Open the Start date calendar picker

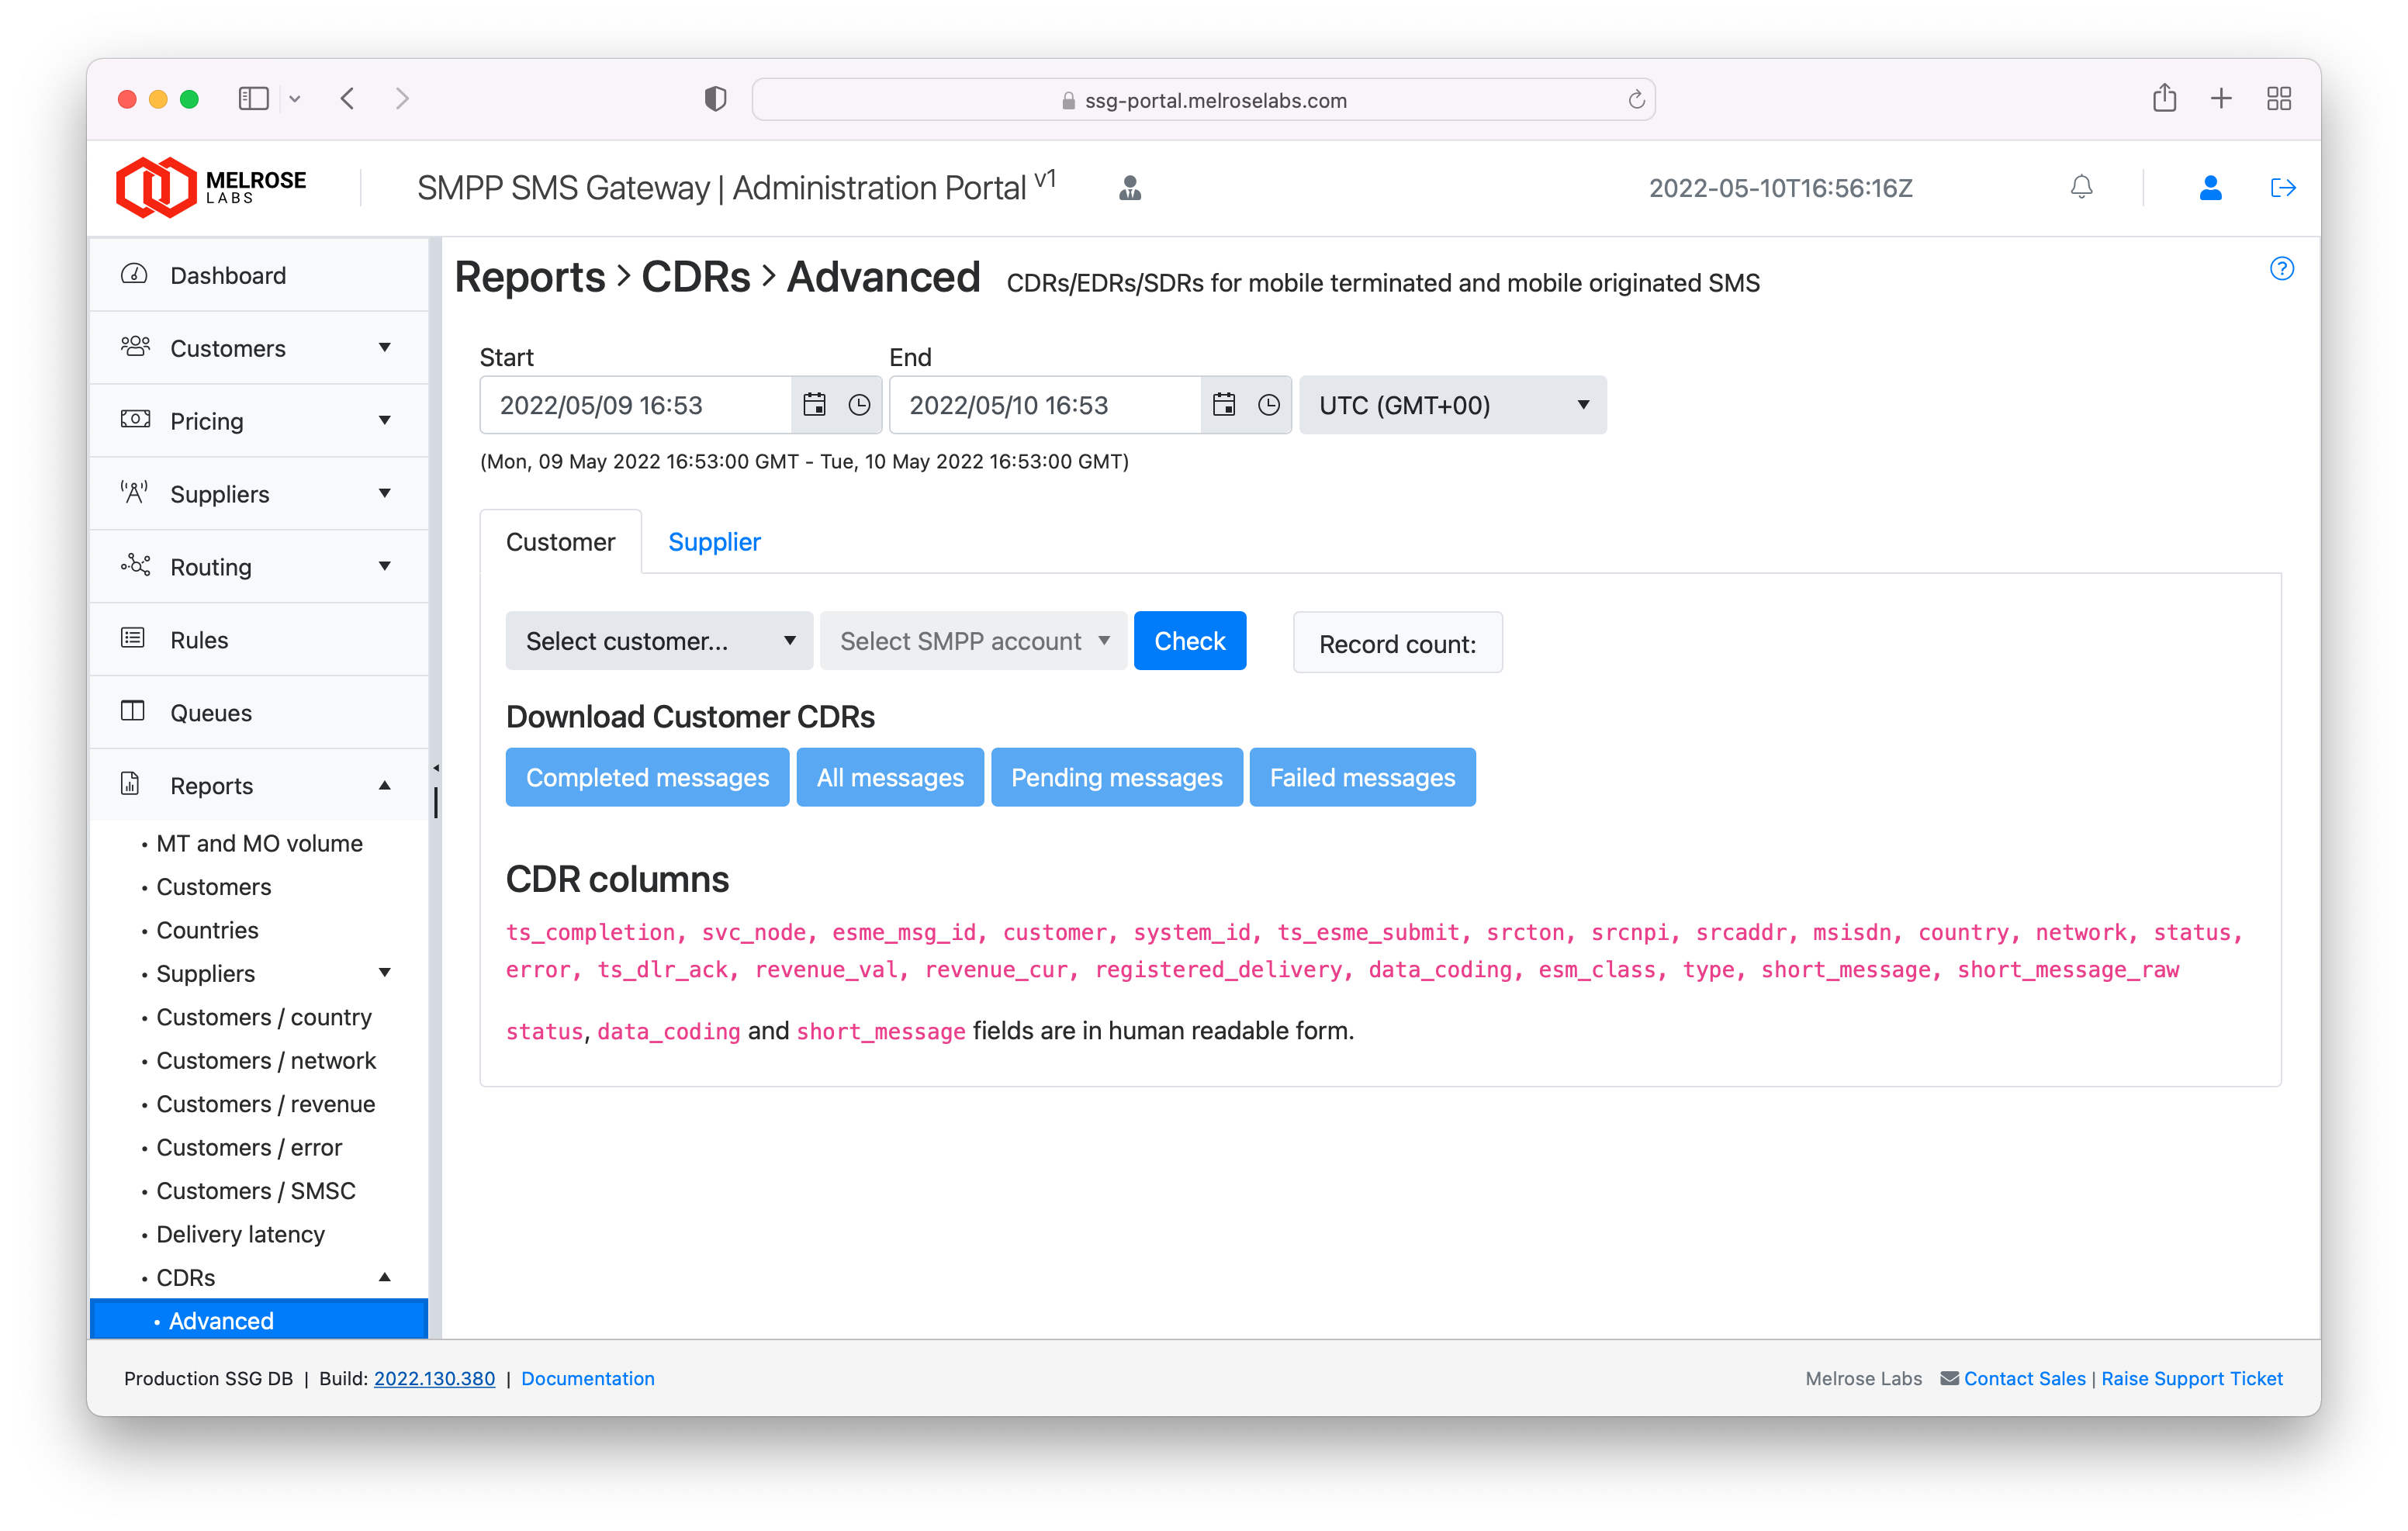point(814,404)
